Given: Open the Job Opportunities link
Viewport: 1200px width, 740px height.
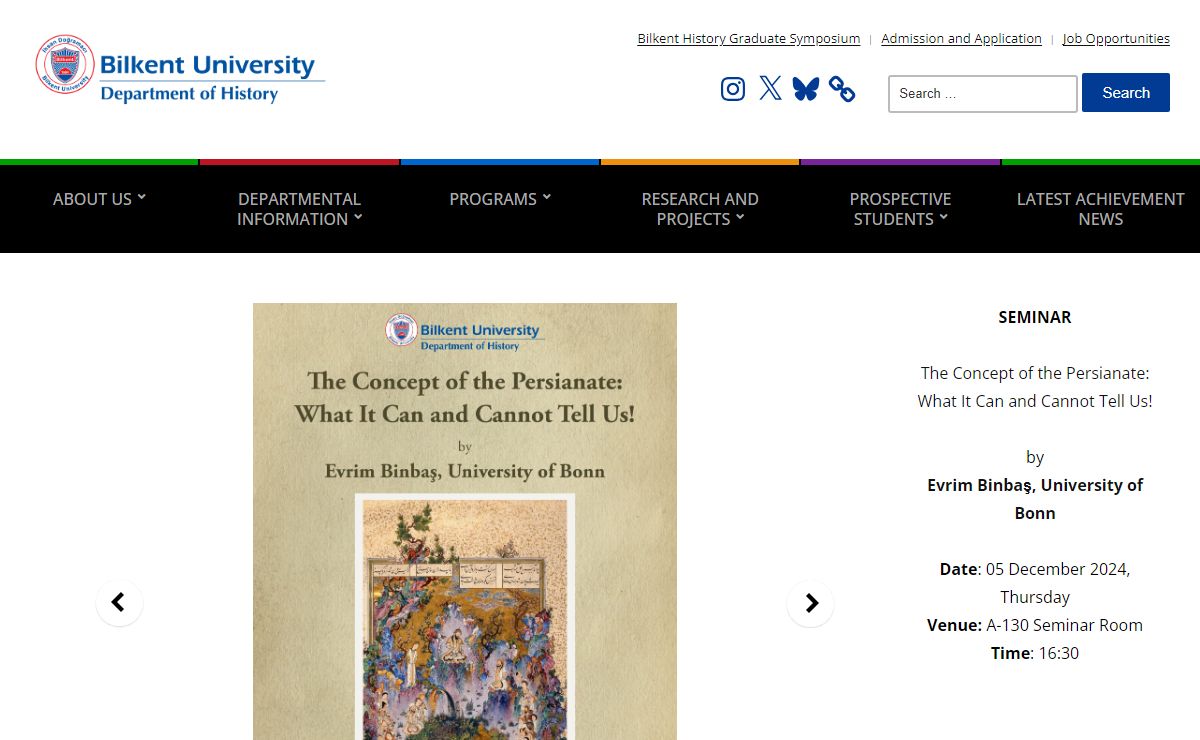Looking at the screenshot, I should [x=1116, y=39].
